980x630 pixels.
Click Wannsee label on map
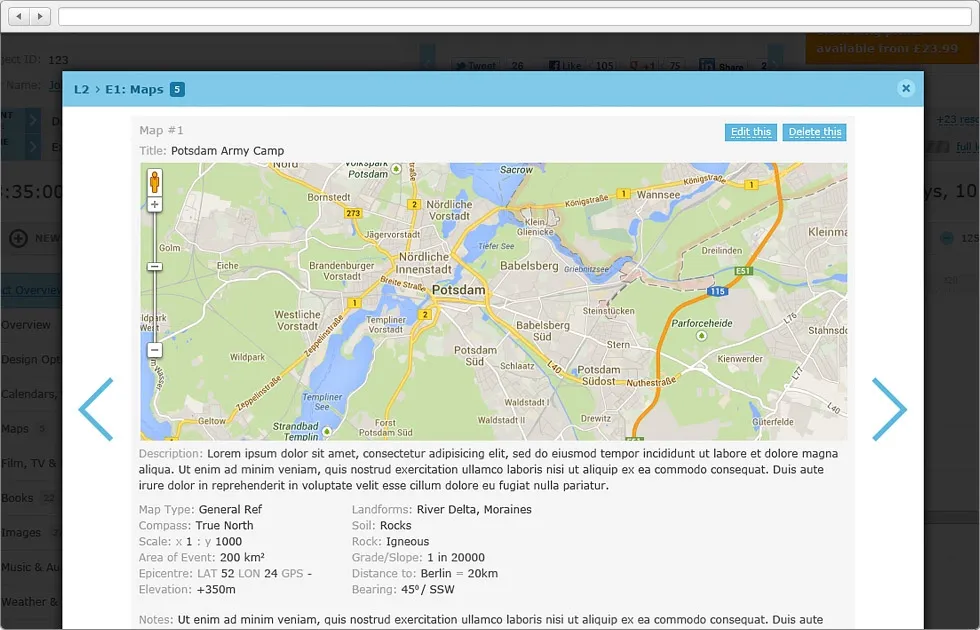pos(658,194)
